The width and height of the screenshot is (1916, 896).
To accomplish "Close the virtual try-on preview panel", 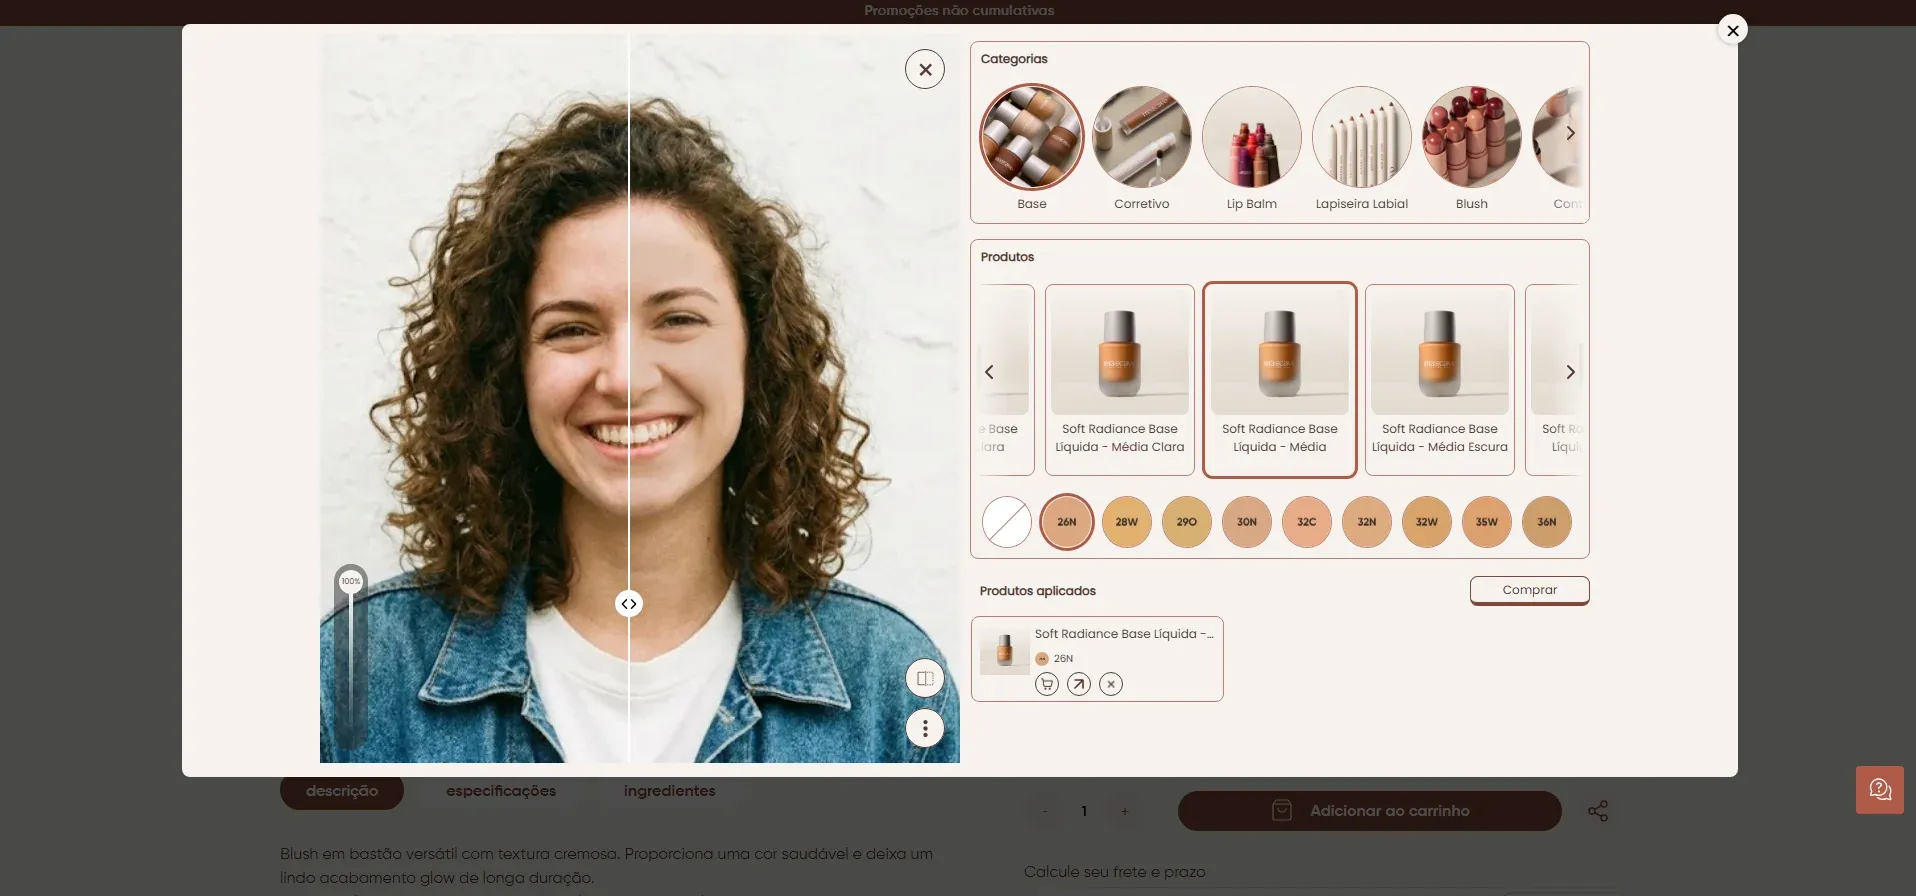I will (x=925, y=69).
